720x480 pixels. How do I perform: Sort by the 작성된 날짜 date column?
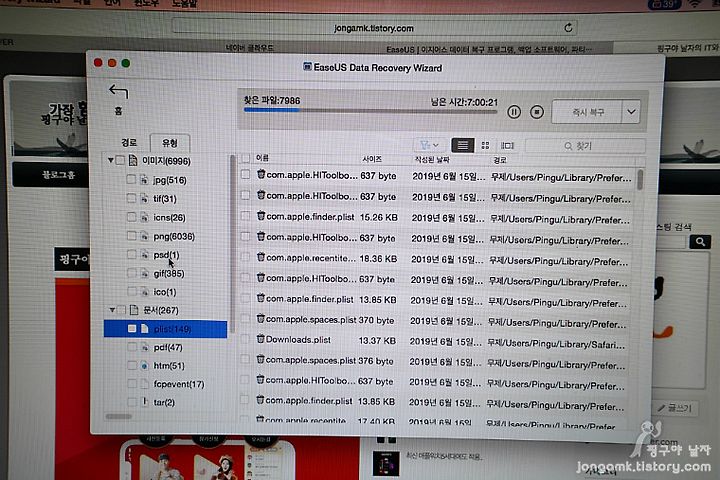[432, 159]
